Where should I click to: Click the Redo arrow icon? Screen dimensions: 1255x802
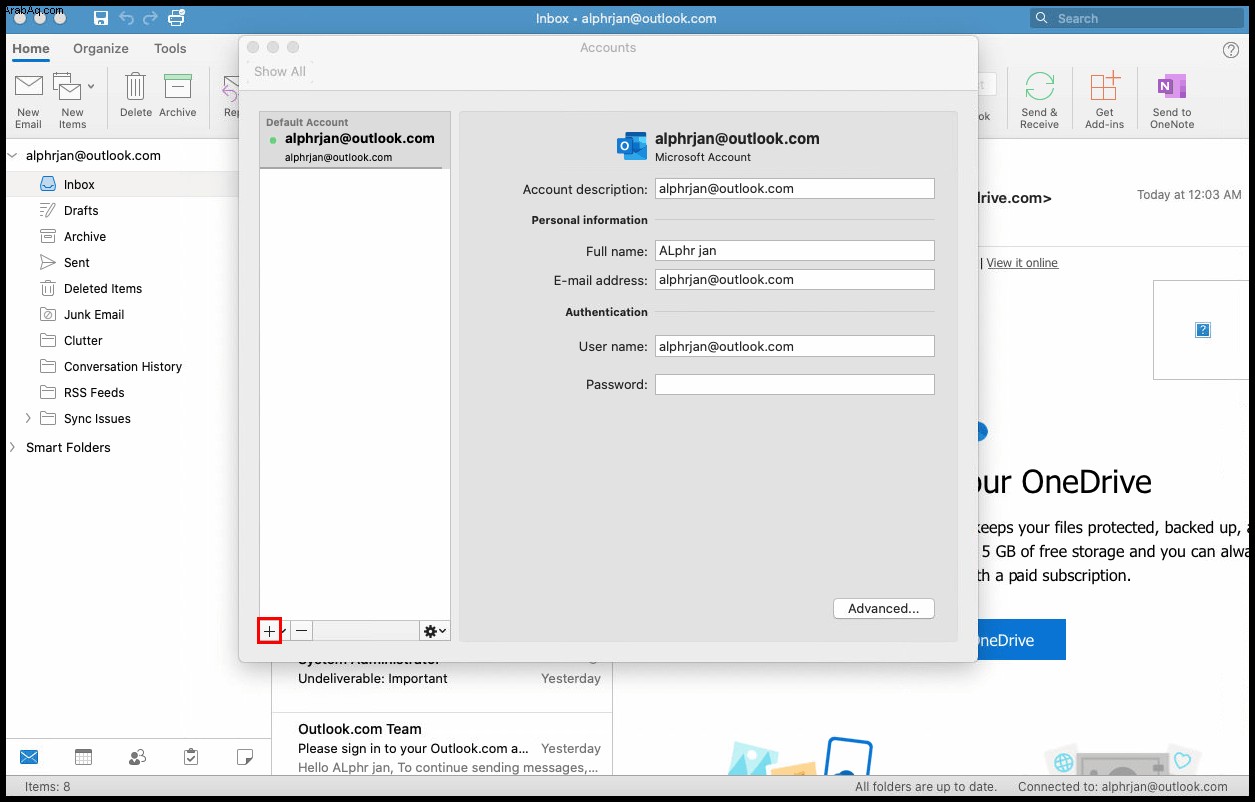151,18
